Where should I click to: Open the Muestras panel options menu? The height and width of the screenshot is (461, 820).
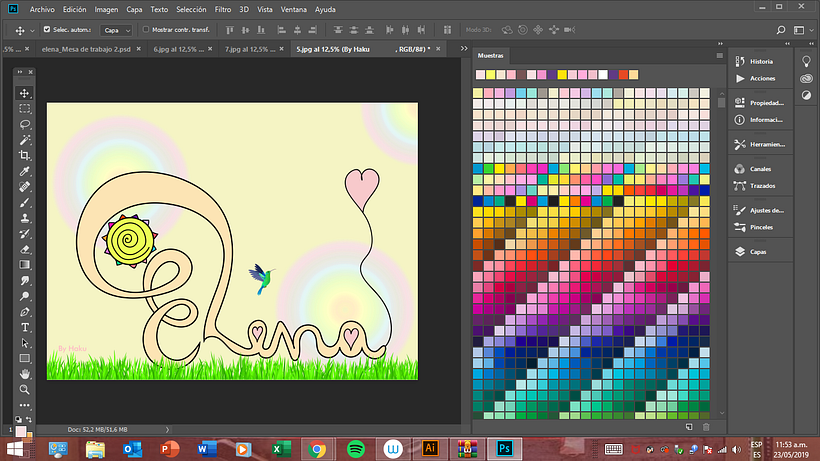click(x=720, y=55)
